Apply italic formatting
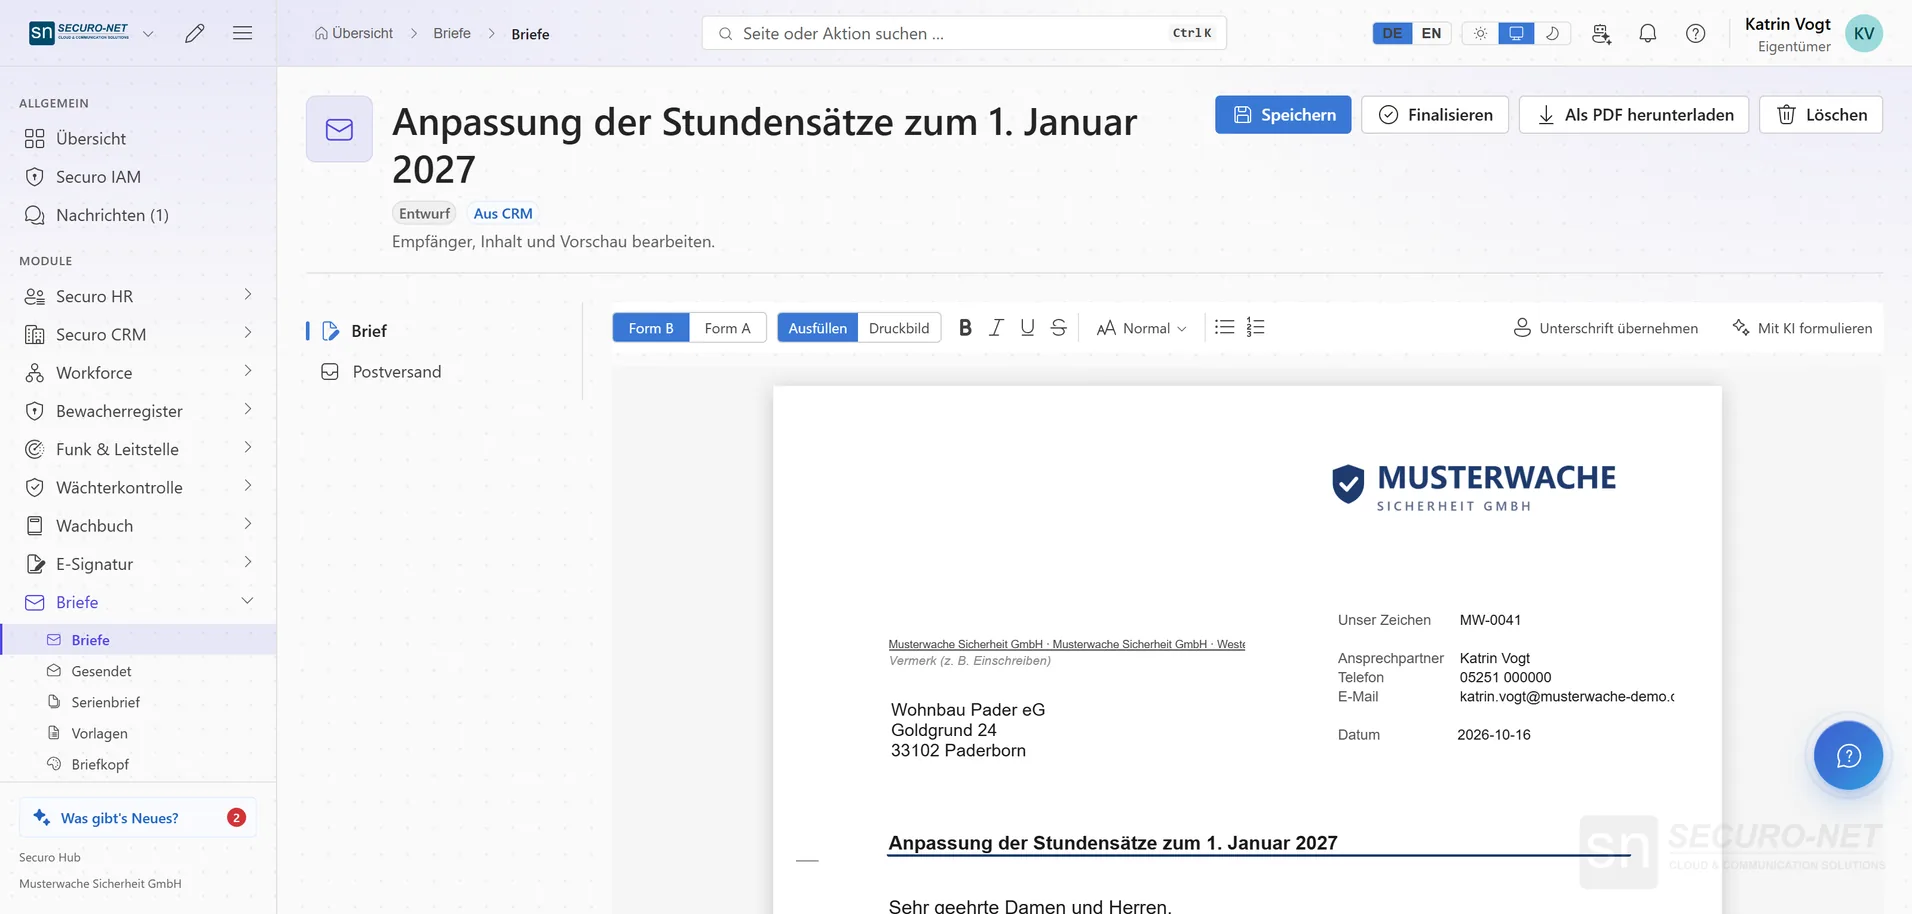Viewport: 1912px width, 914px height. (x=996, y=328)
